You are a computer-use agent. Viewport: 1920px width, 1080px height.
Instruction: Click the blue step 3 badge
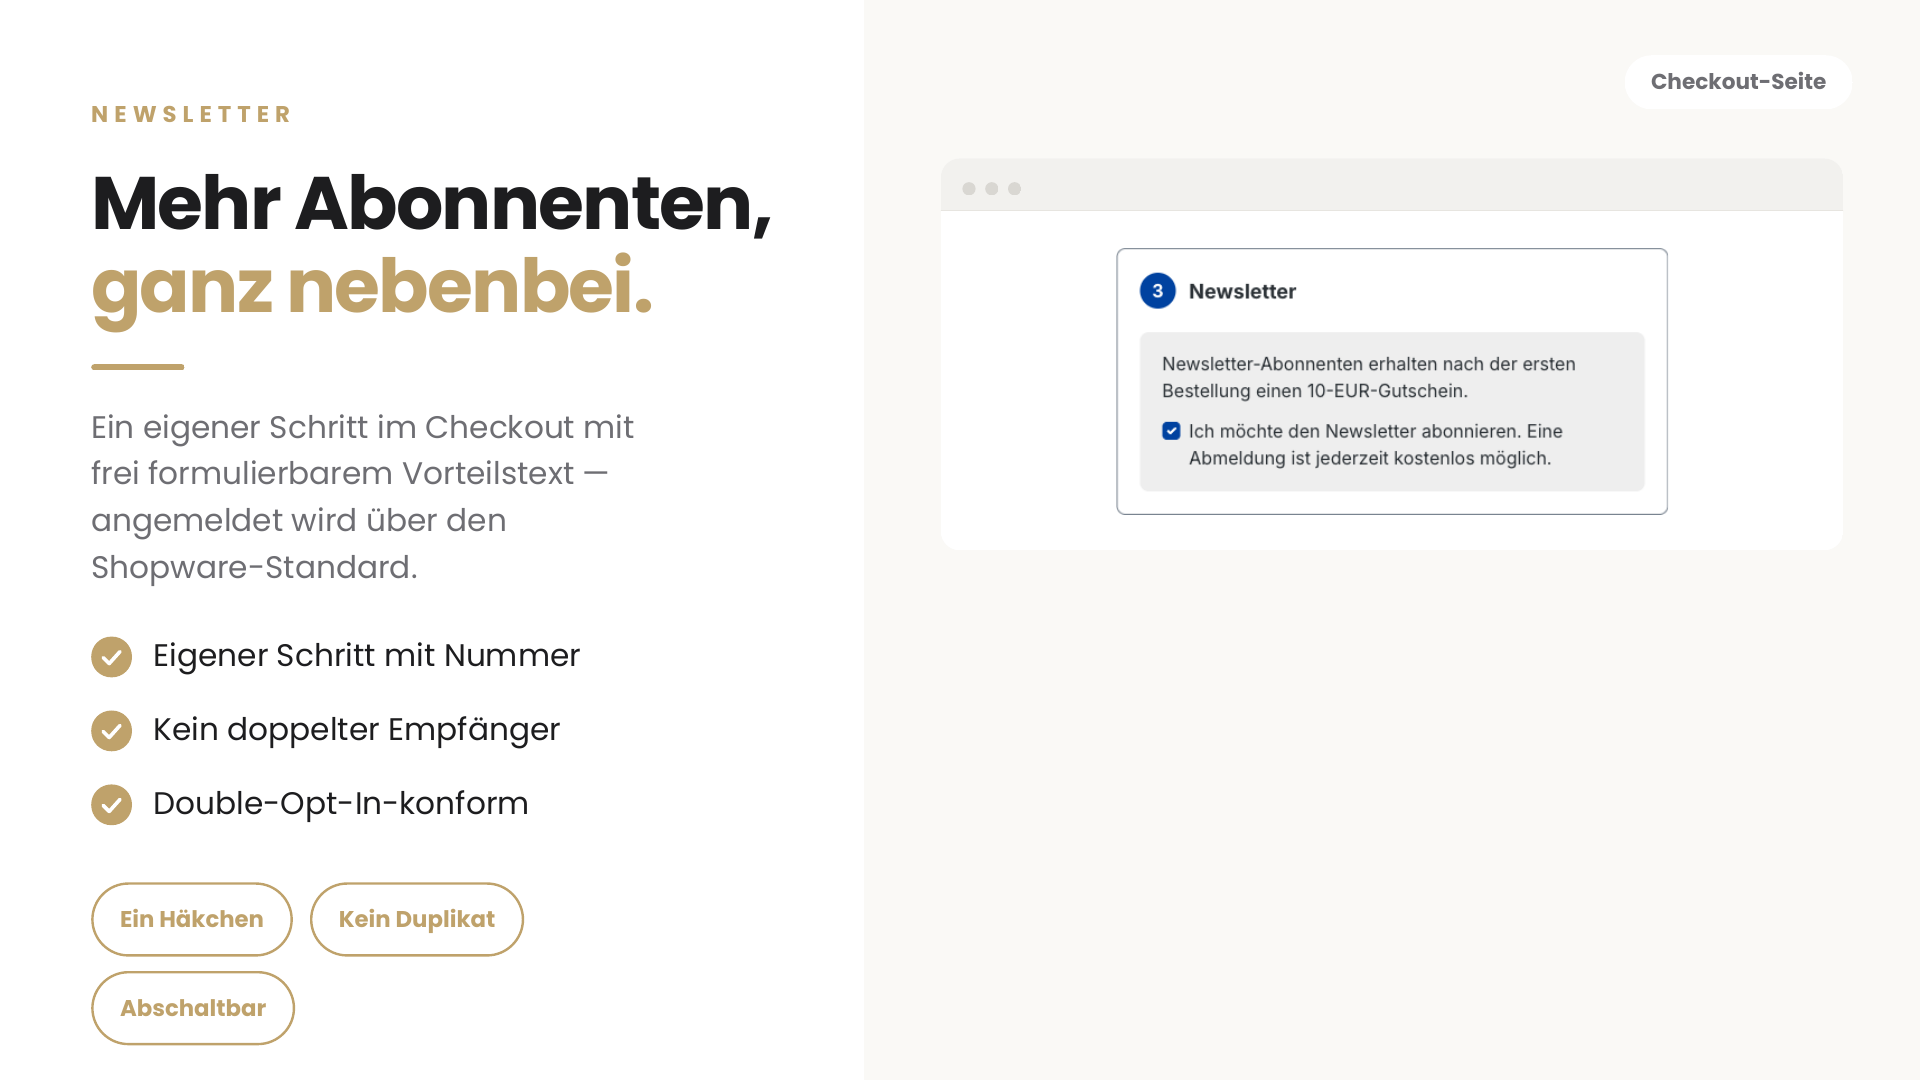[x=1158, y=291]
